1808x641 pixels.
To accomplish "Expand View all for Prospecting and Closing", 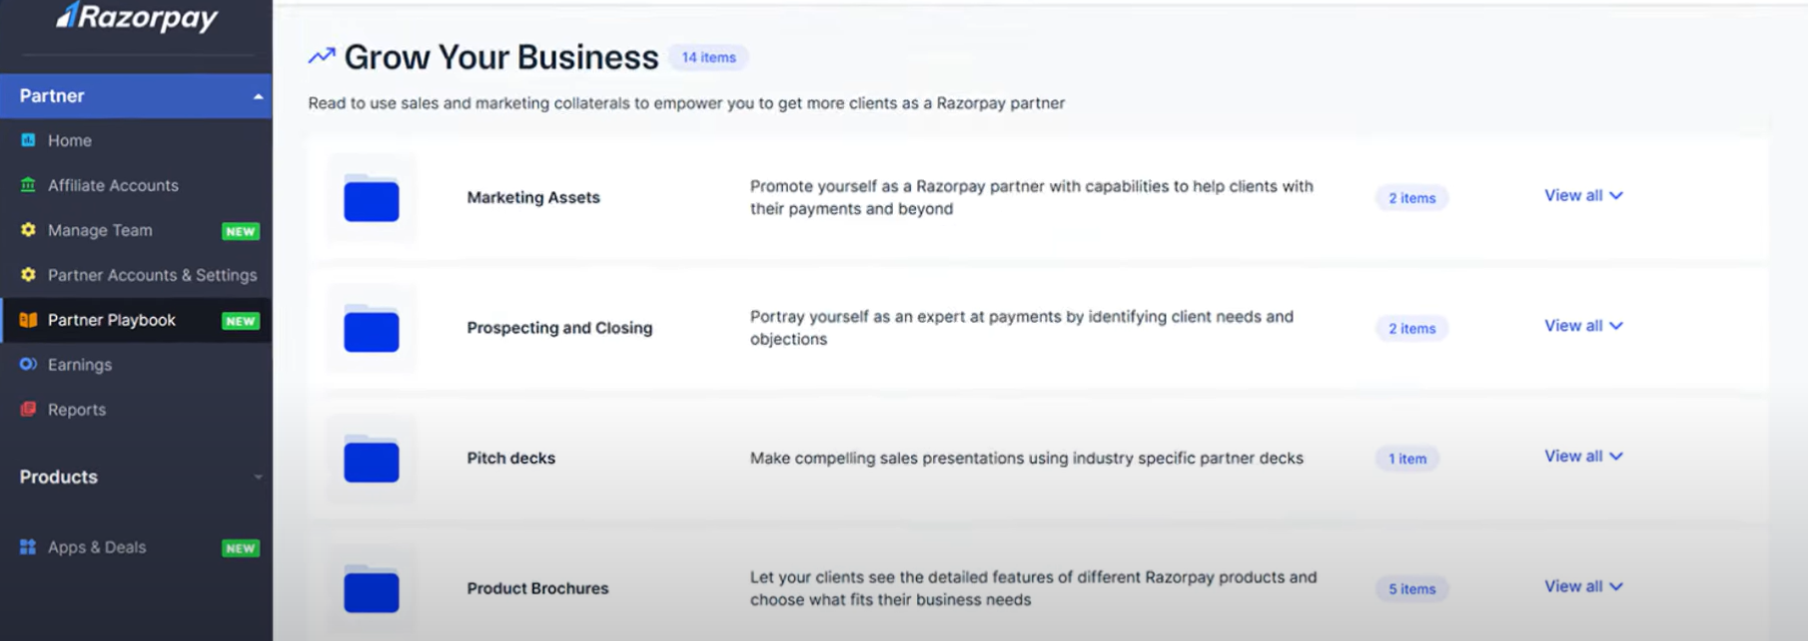I will (1583, 326).
